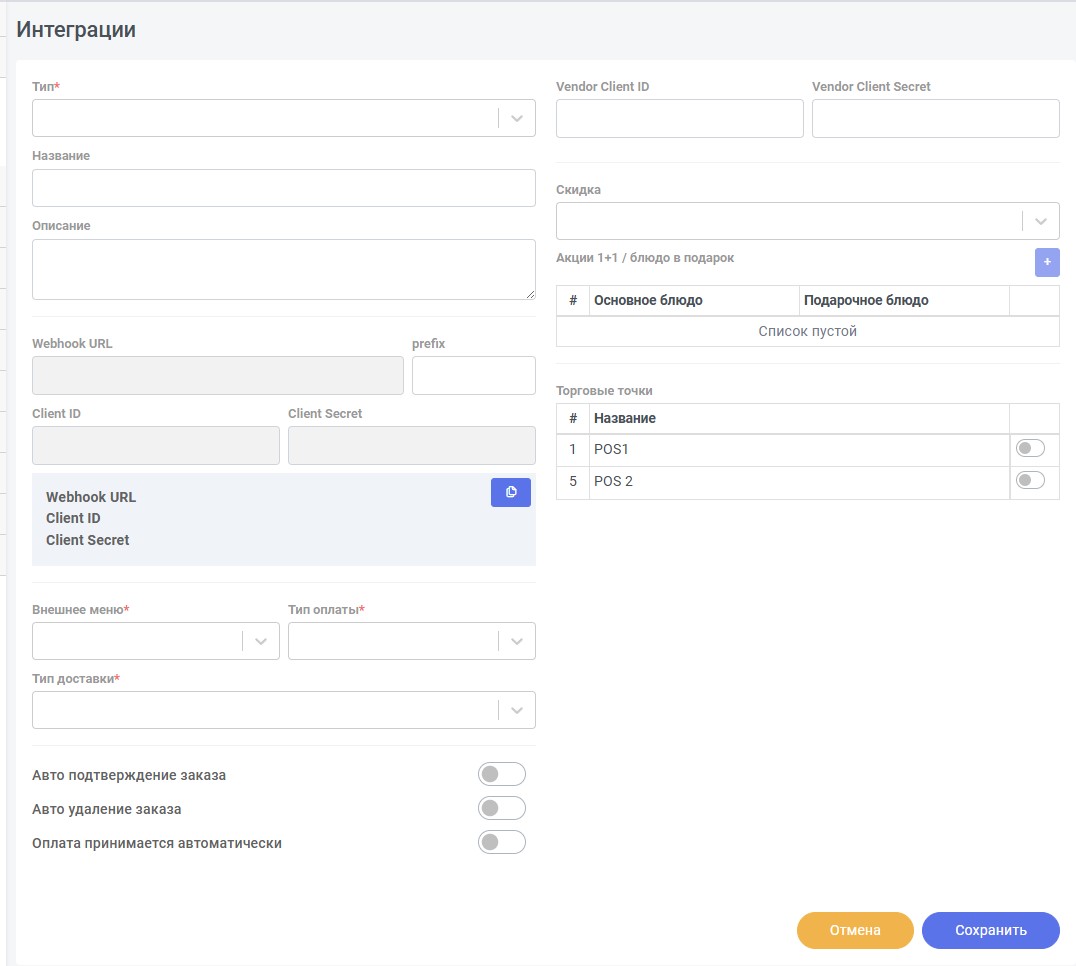Viewport: 1076px width, 966px height.
Task: Focus the prefix input field
Action: 473,375
